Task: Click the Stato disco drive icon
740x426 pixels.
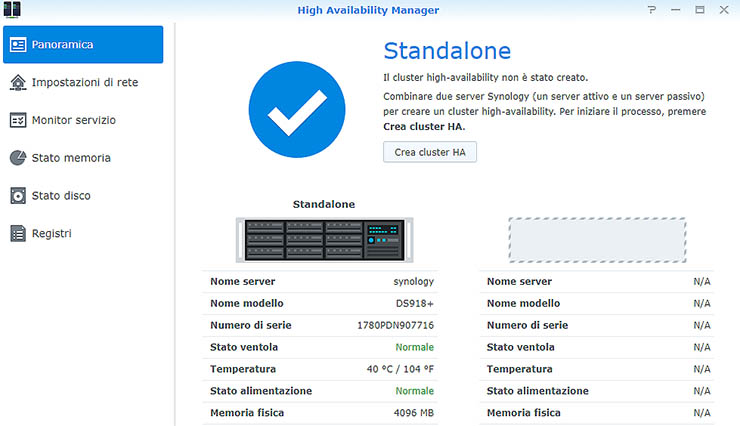Action: pyautogui.click(x=18, y=196)
